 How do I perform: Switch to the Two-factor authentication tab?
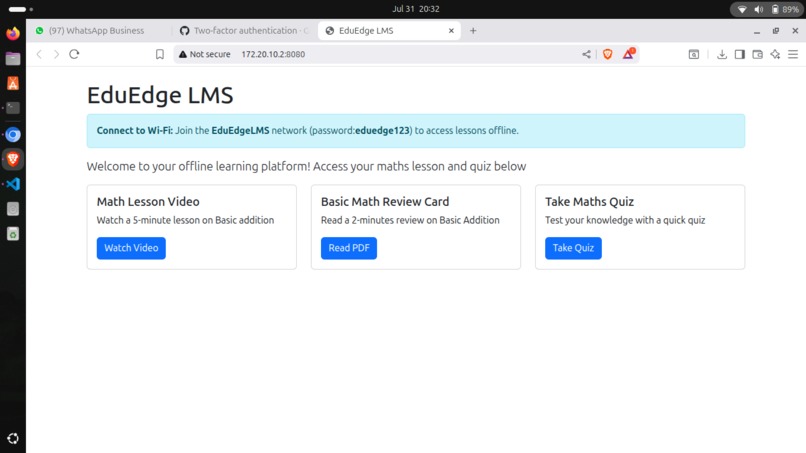pyautogui.click(x=245, y=31)
